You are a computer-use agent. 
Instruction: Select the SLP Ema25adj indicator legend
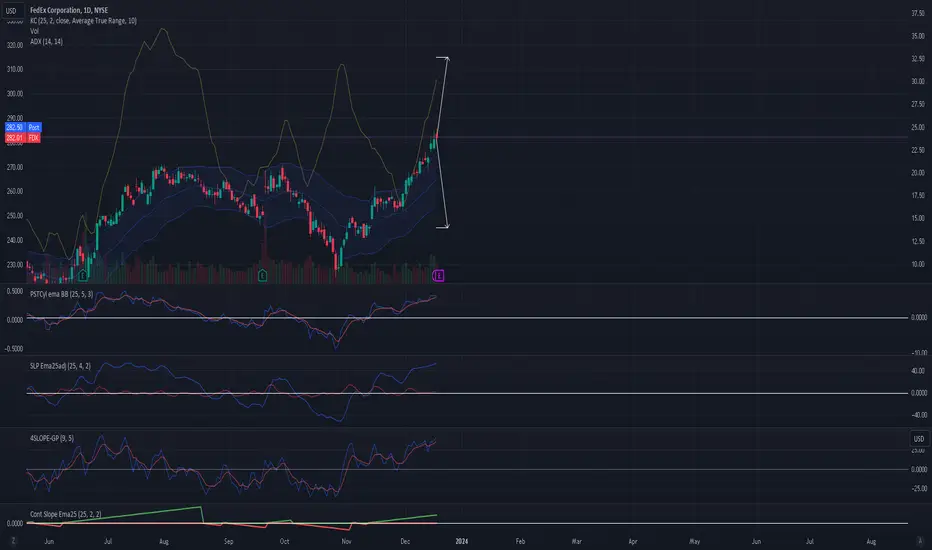tap(60, 366)
